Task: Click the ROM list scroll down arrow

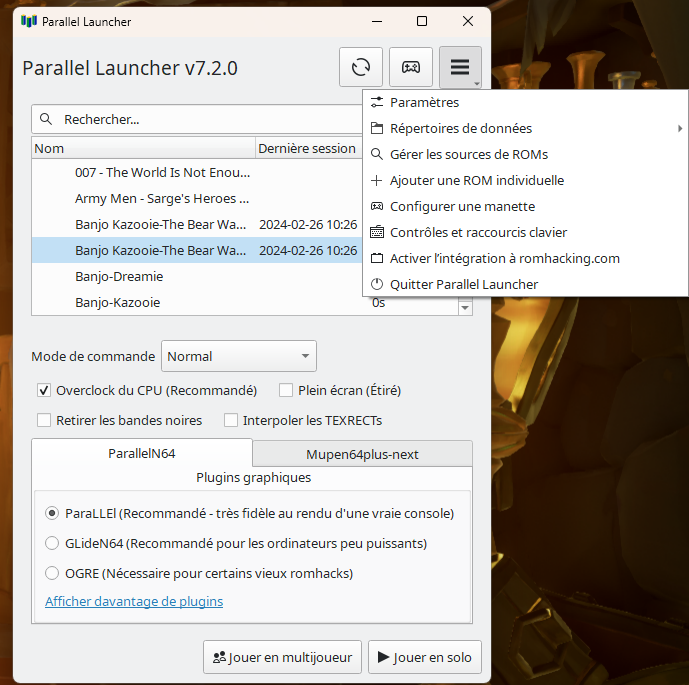Action: (x=465, y=308)
